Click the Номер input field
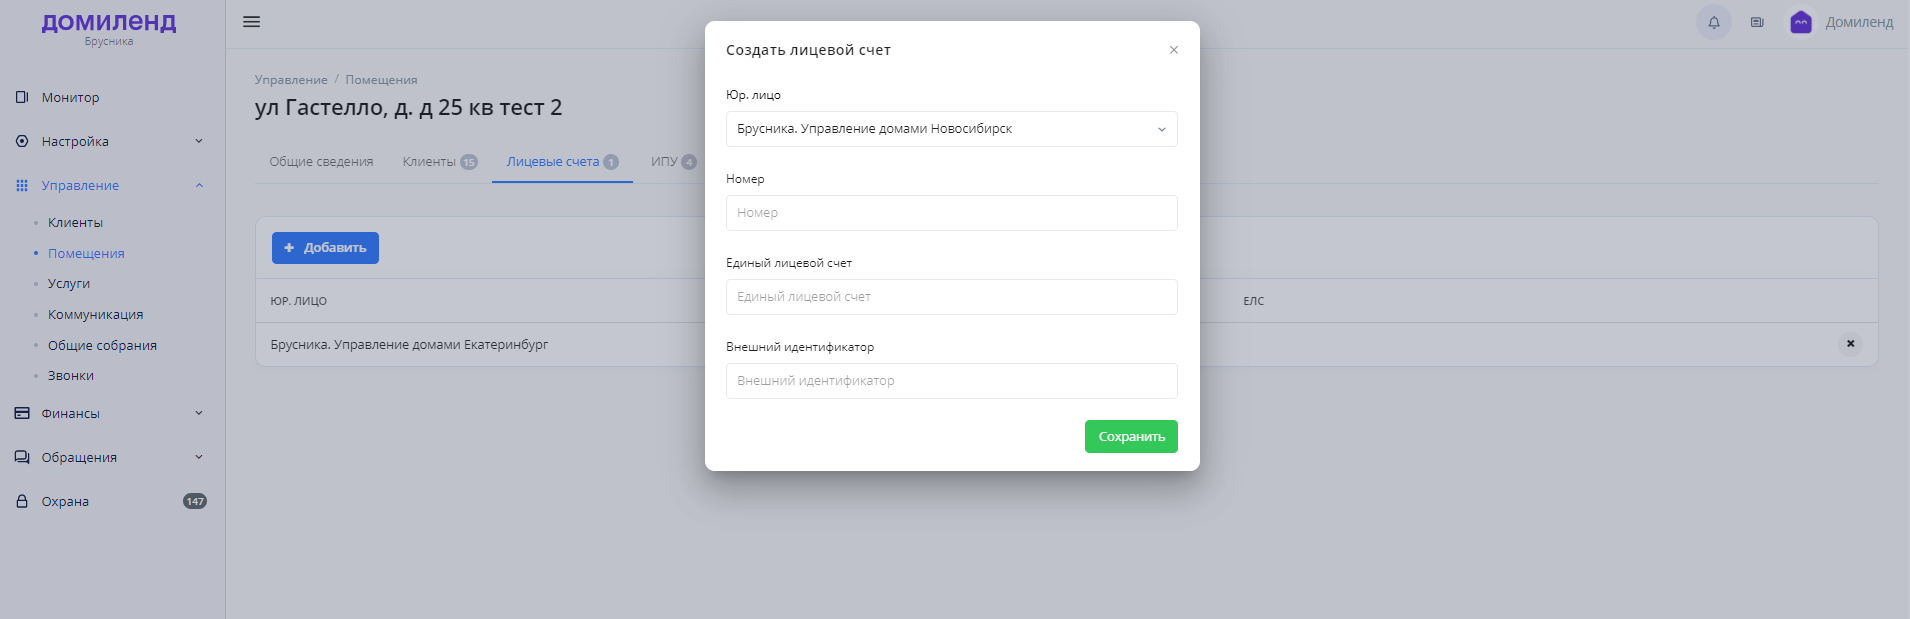Image resolution: width=1910 pixels, height=619 pixels. (951, 213)
